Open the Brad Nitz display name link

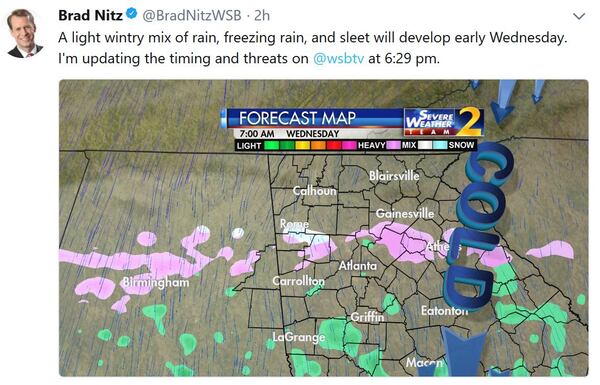[91, 15]
